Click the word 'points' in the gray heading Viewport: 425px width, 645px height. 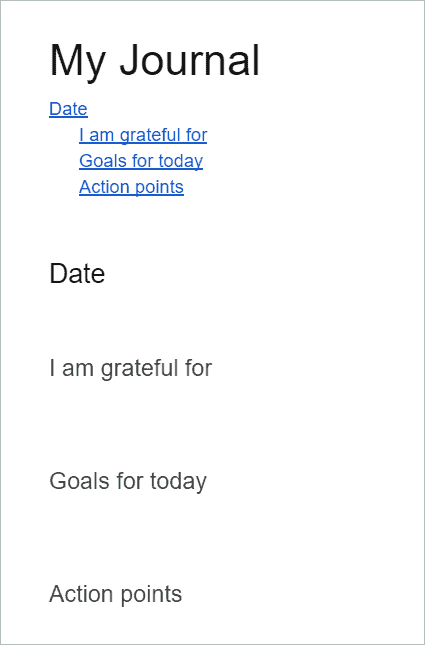150,594
